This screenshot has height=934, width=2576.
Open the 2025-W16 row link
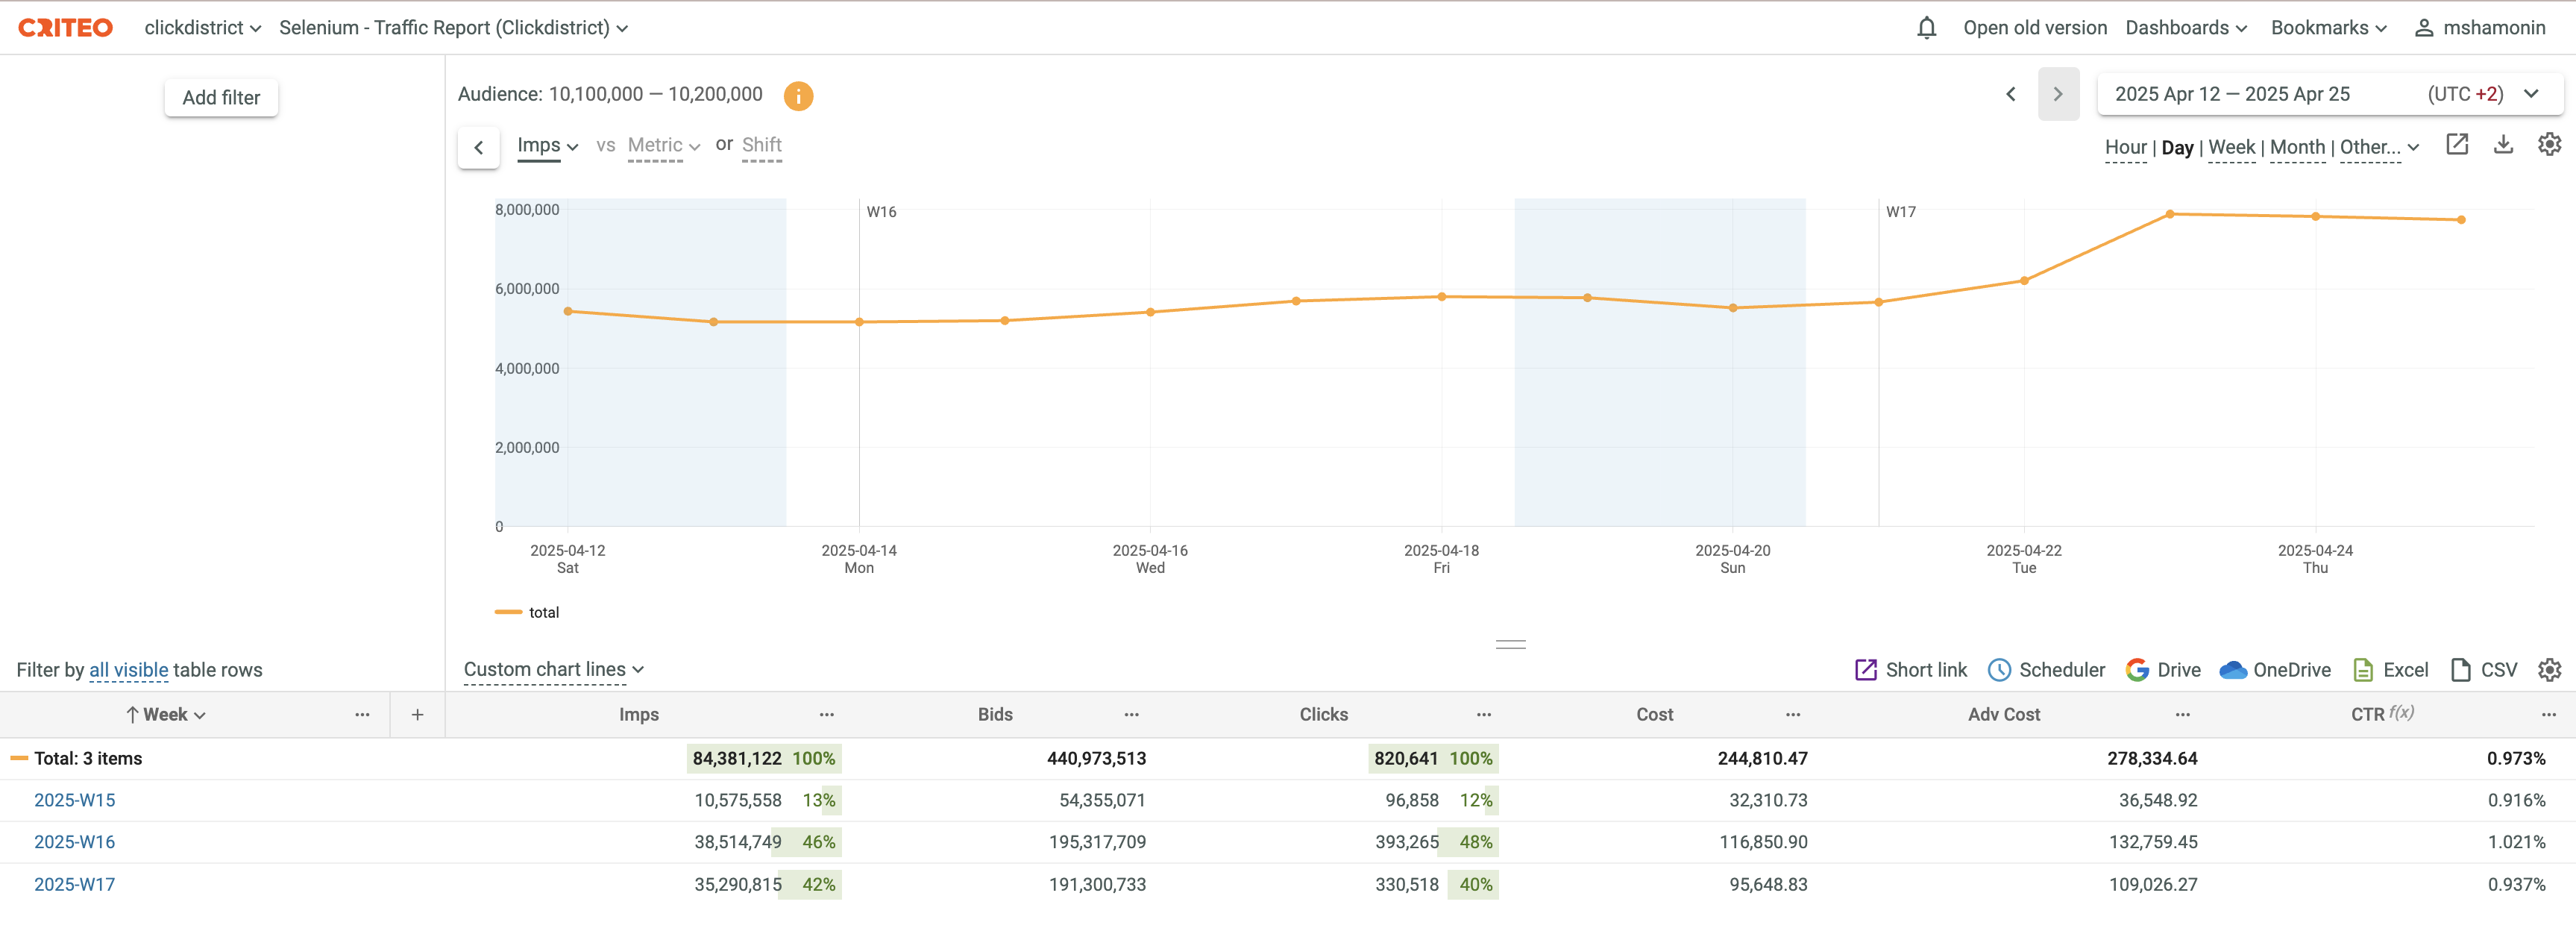[75, 842]
